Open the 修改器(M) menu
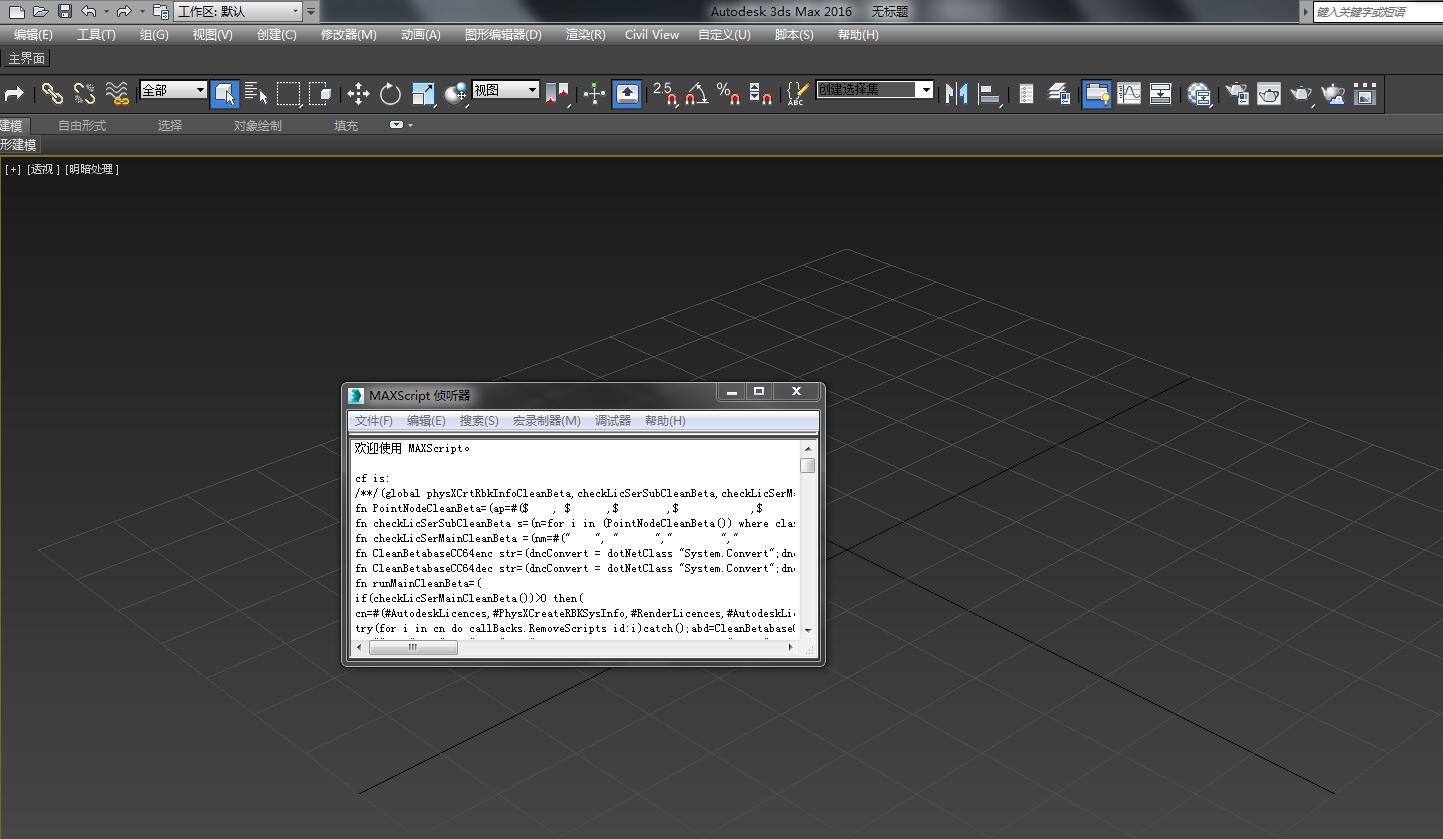Image resolution: width=1443 pixels, height=839 pixels. click(348, 34)
